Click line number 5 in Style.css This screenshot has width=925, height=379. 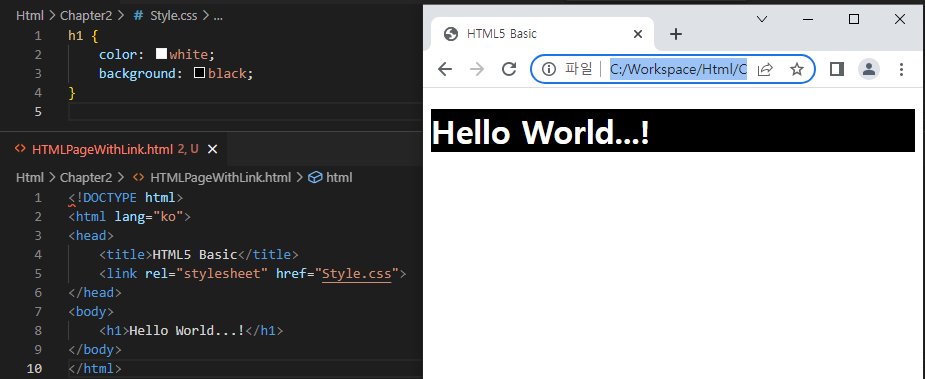[38, 111]
